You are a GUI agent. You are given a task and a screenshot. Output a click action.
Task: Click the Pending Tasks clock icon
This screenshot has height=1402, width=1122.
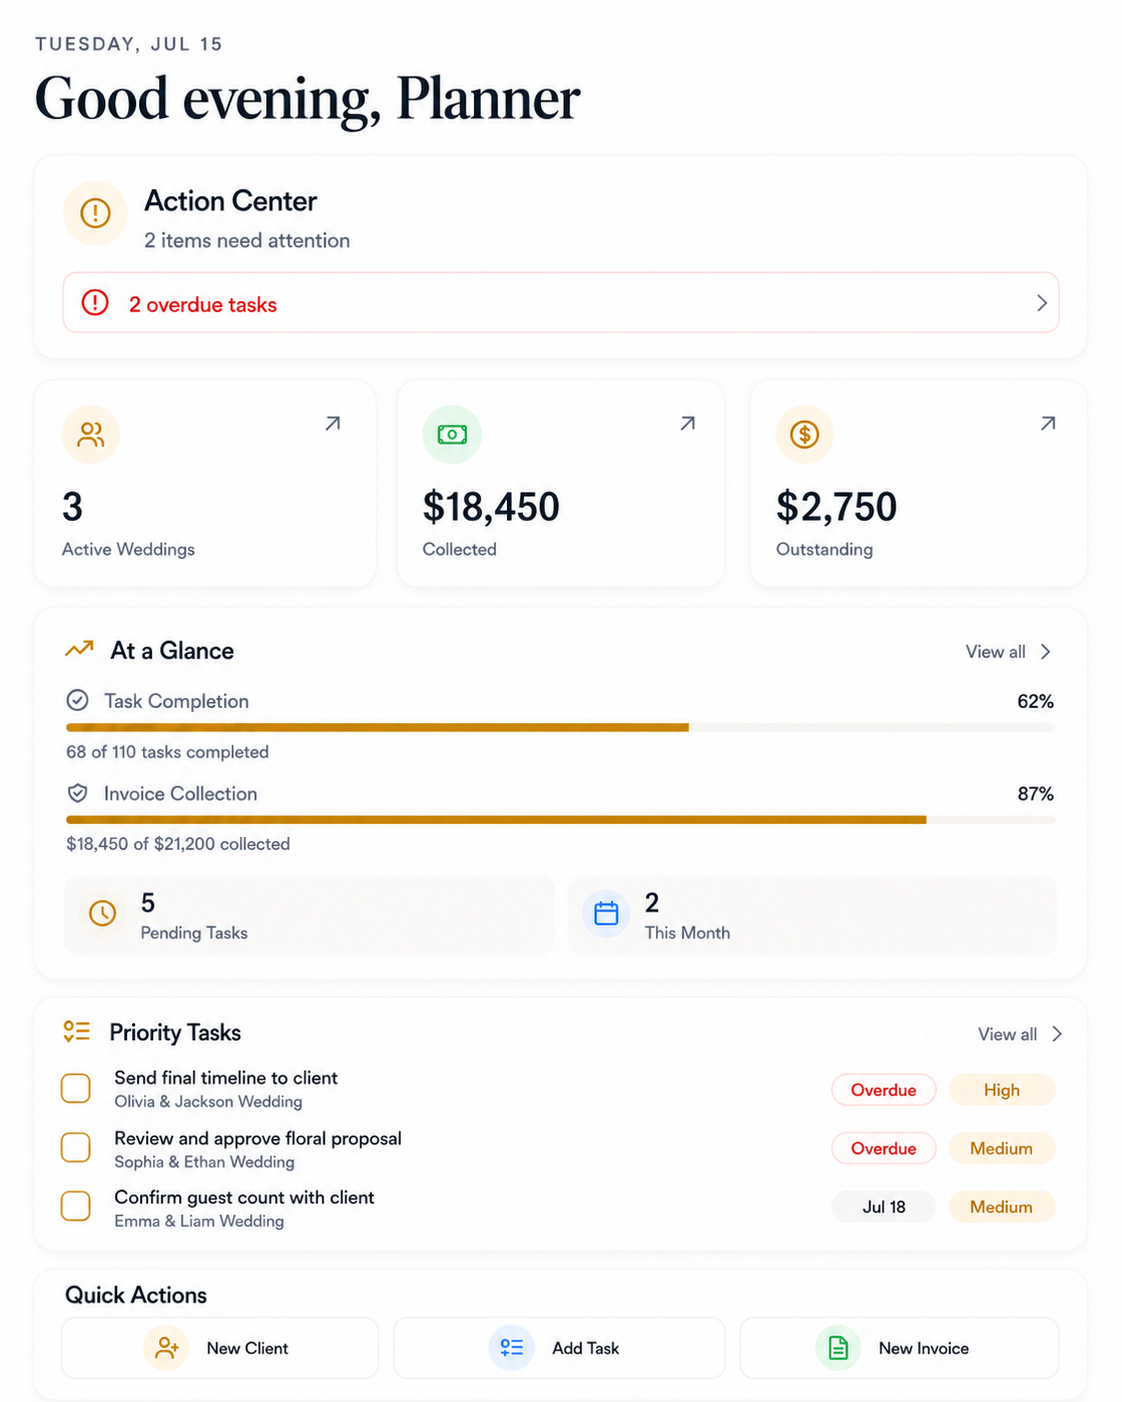(x=103, y=913)
